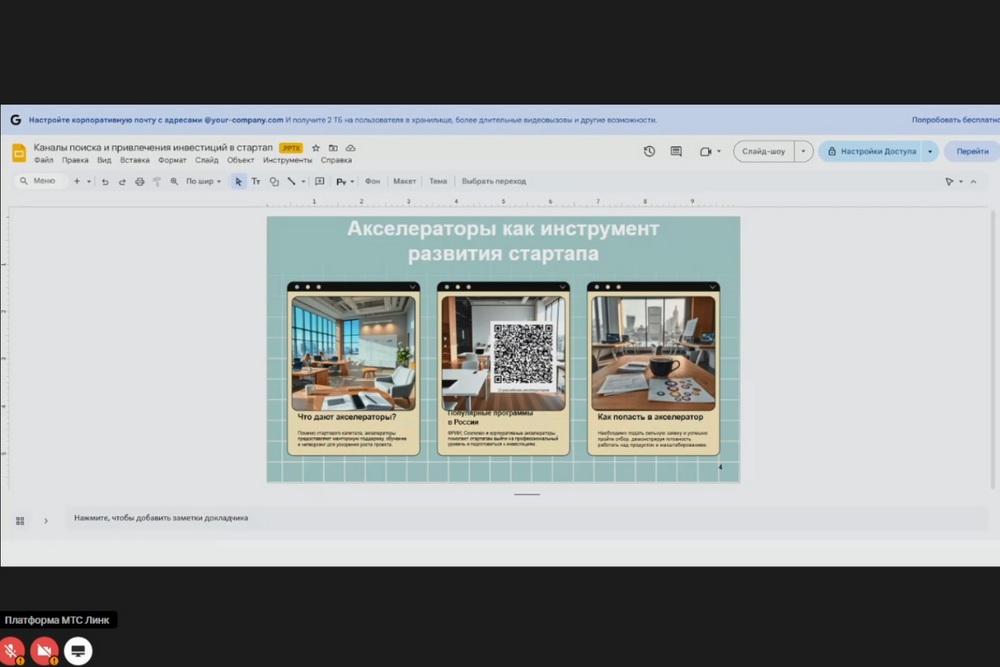Click the presentation title text

(153, 147)
